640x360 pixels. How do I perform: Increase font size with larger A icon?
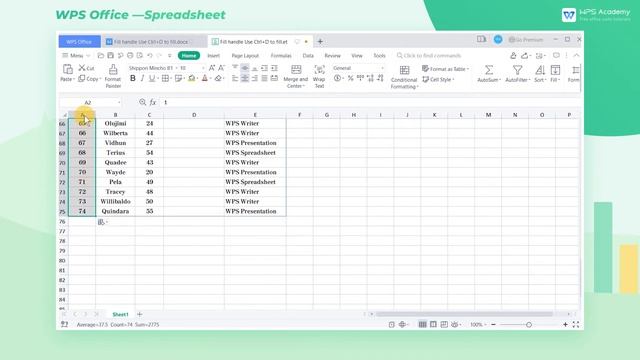pos(211,68)
